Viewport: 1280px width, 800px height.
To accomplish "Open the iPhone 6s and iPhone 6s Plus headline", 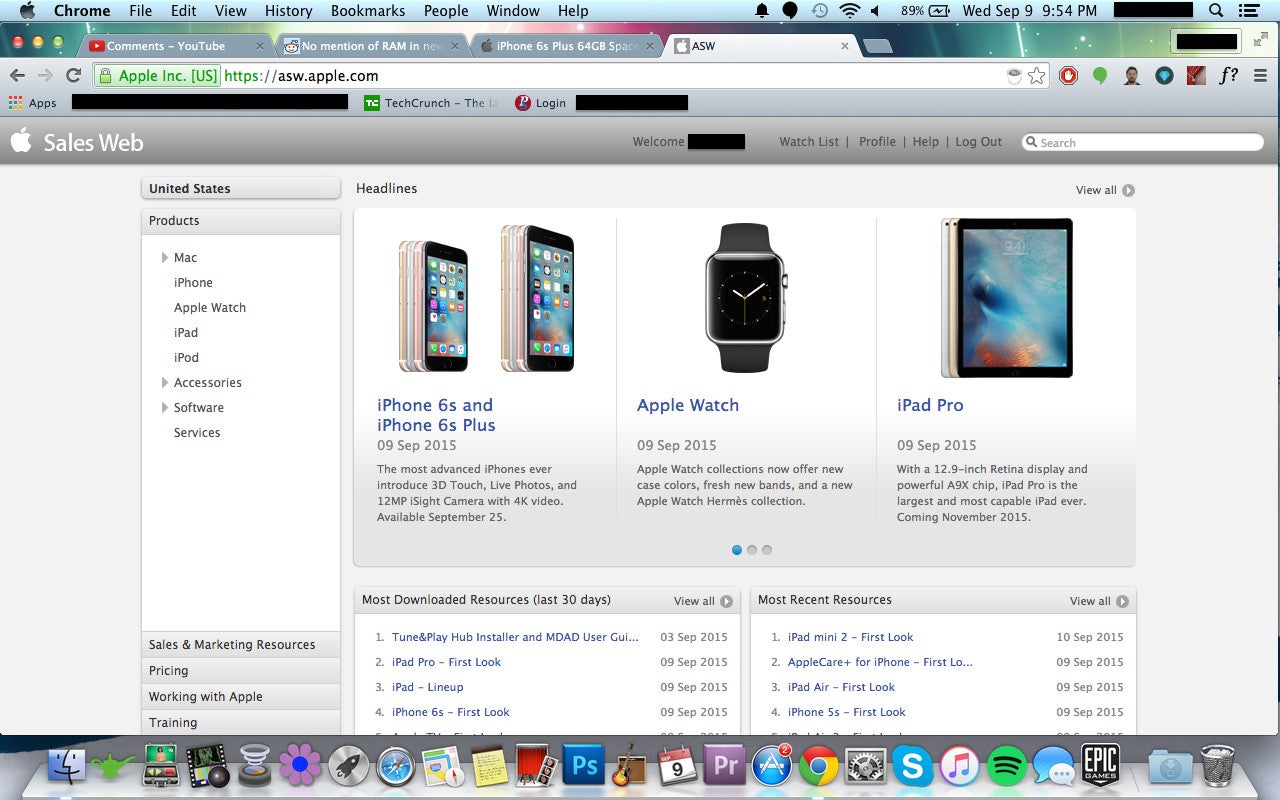I will (436, 415).
